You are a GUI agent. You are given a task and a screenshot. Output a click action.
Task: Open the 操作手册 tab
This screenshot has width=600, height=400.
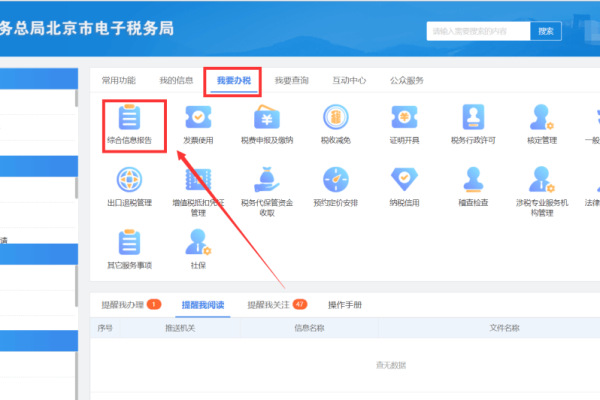click(x=345, y=305)
